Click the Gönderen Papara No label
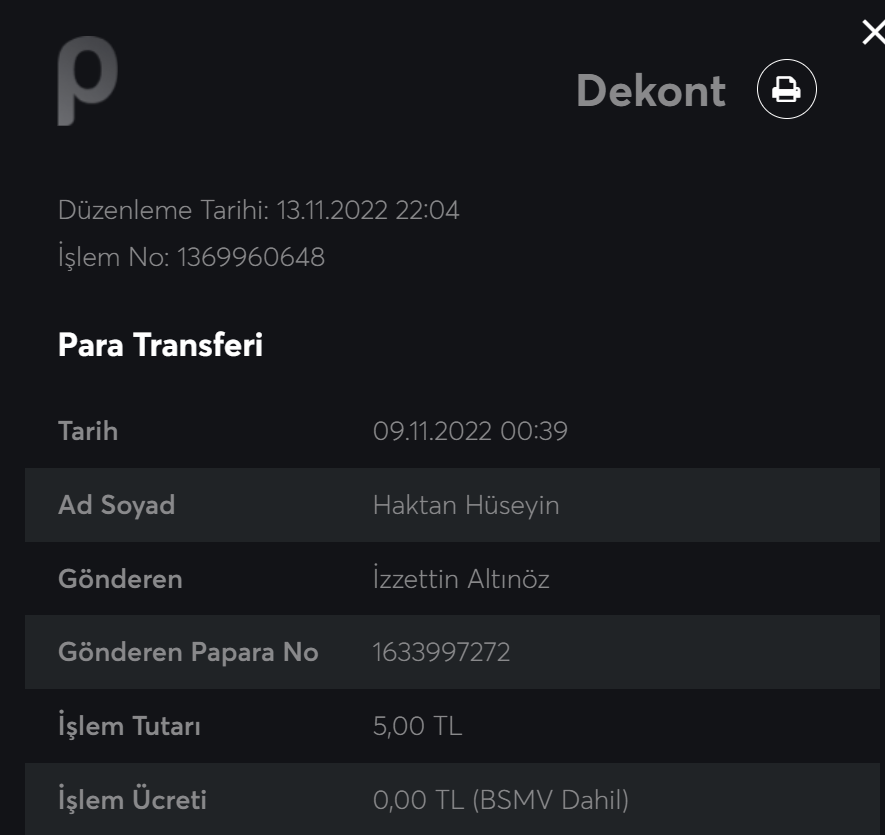This screenshot has width=885, height=835. click(188, 653)
